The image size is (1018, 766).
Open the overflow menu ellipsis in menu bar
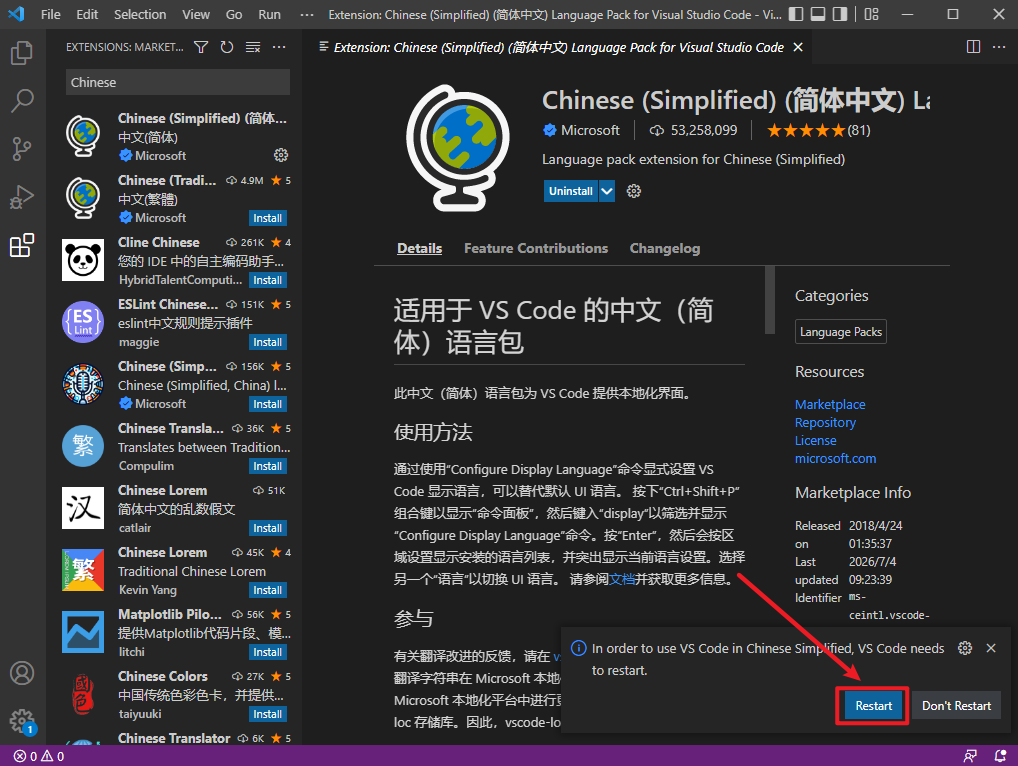307,14
